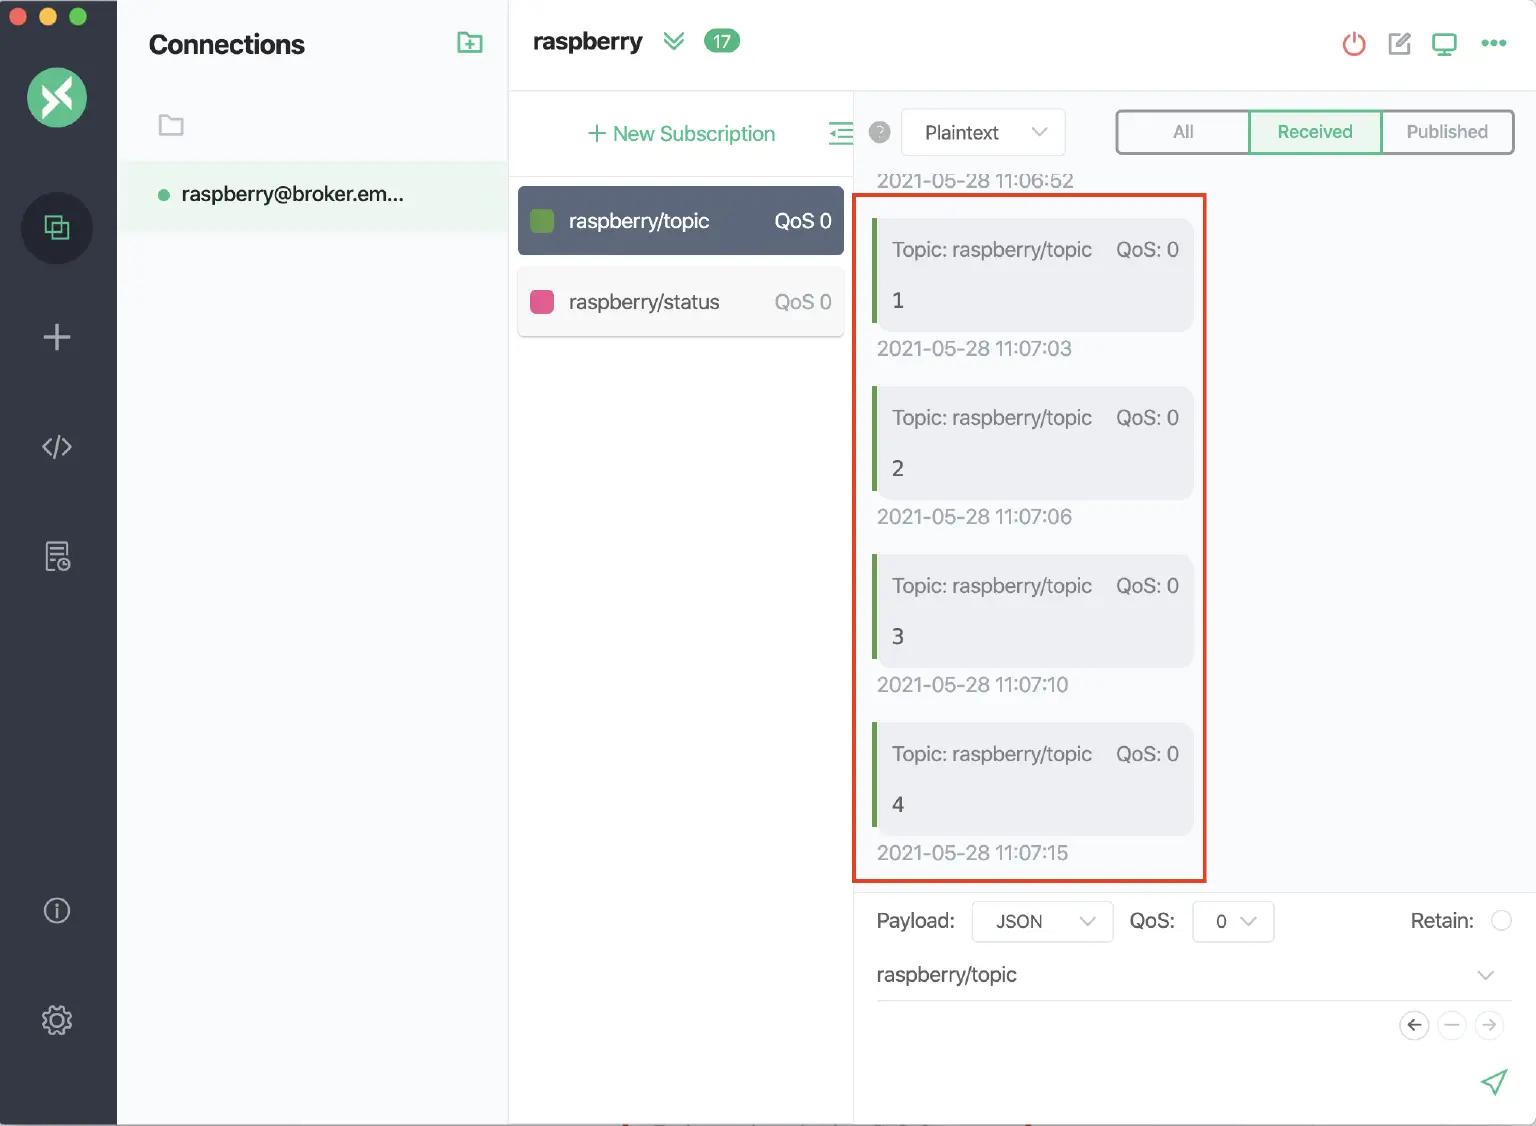This screenshot has width=1536, height=1126.
Task: Click the new window monitor icon
Action: (x=1444, y=44)
